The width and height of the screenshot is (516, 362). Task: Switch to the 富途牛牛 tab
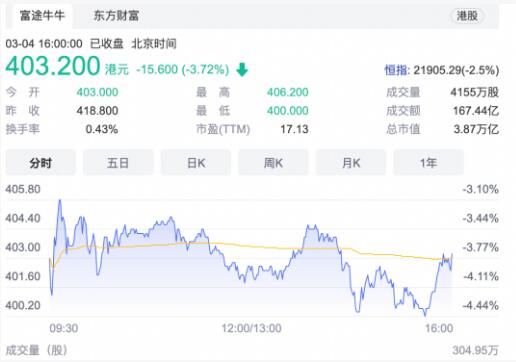tap(42, 16)
